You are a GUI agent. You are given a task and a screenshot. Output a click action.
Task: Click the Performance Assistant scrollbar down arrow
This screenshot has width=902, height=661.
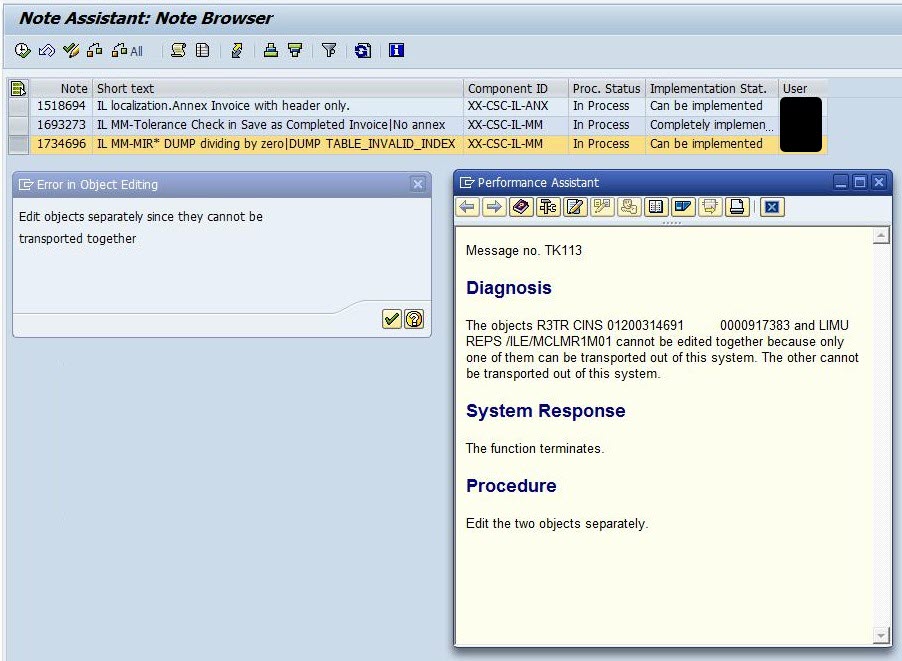tap(881, 635)
